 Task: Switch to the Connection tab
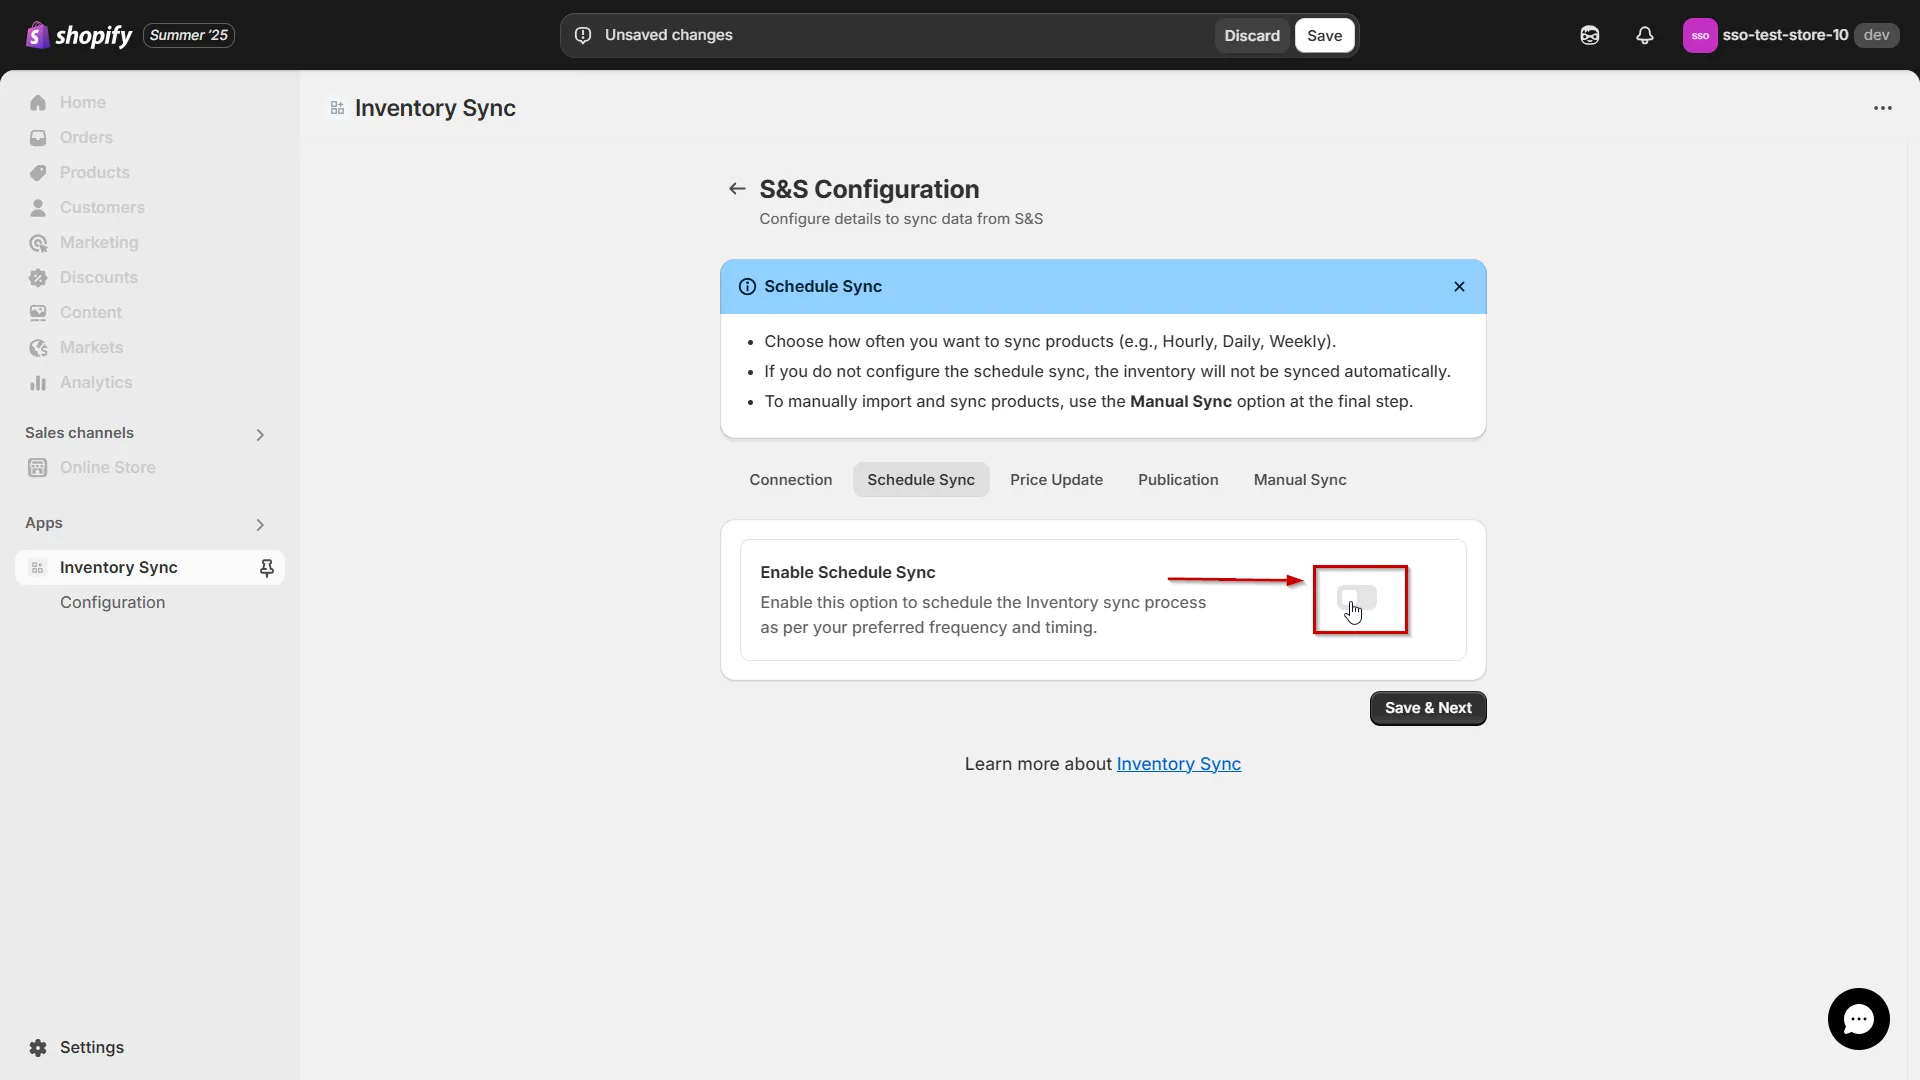point(790,480)
